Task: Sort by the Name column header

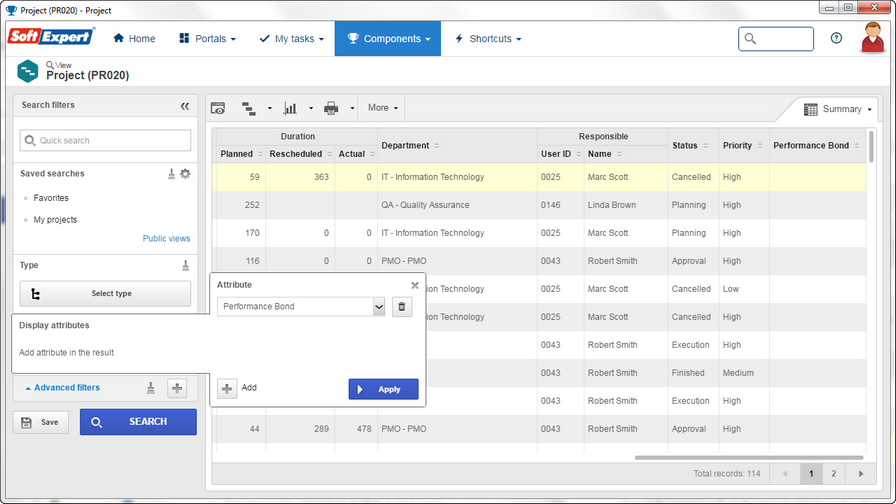Action: [x=605, y=154]
